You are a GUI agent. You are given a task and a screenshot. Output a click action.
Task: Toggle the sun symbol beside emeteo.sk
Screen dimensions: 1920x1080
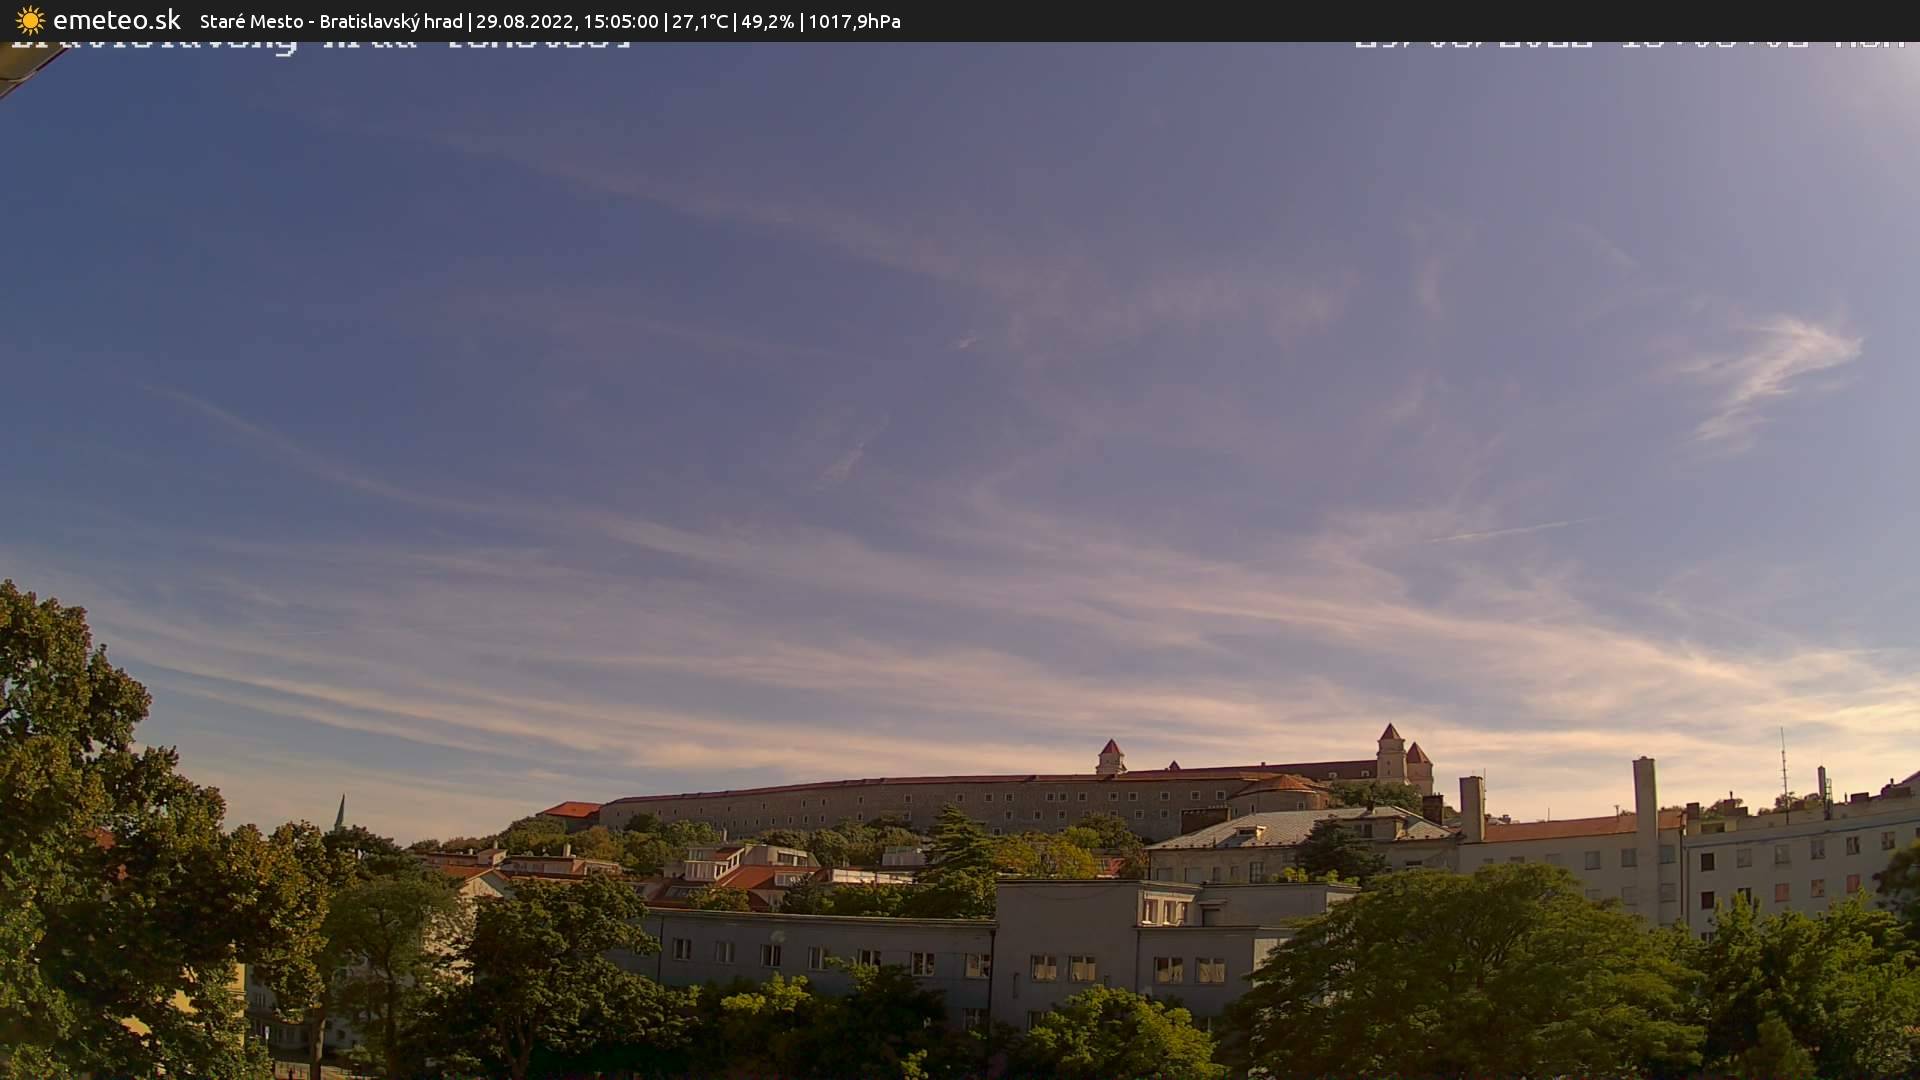pyautogui.click(x=31, y=20)
